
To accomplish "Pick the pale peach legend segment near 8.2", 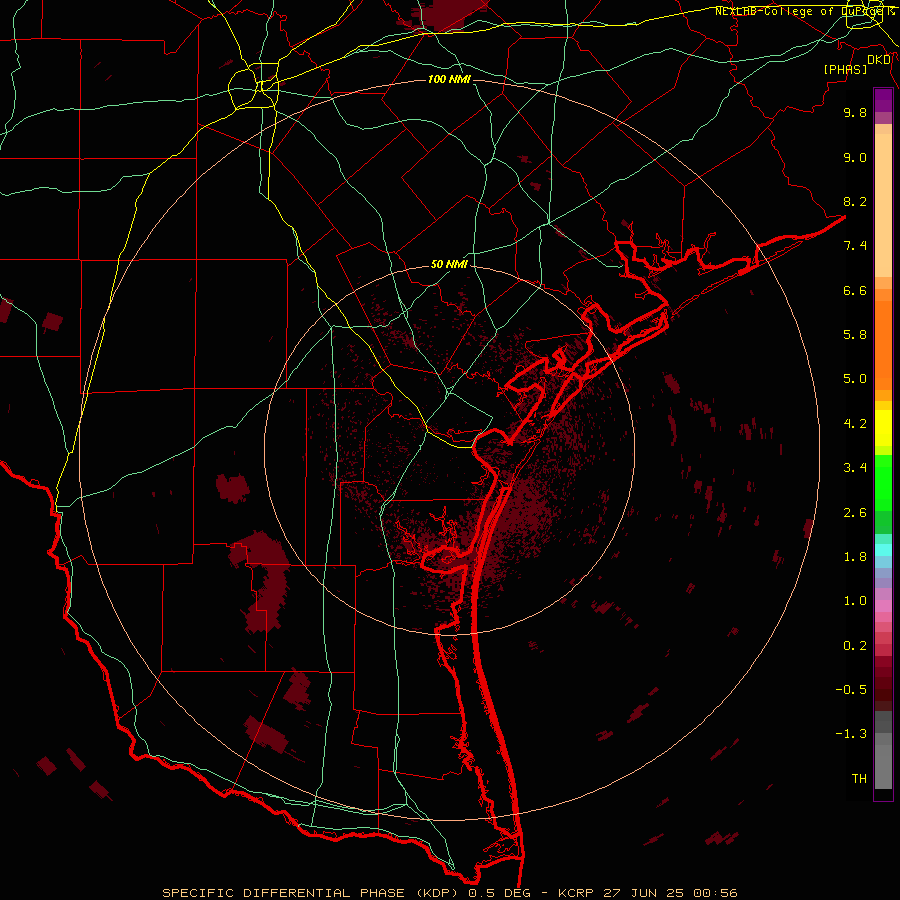I will [x=883, y=205].
